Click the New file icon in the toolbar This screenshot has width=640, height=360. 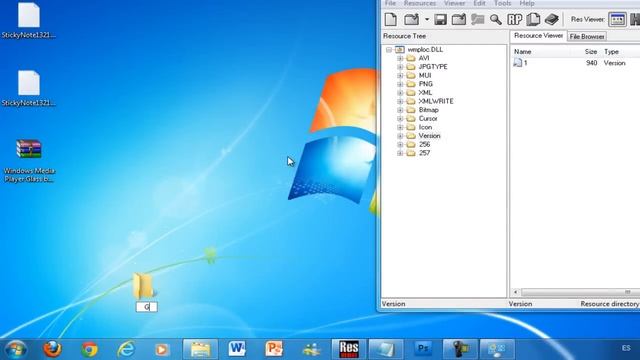[391, 19]
